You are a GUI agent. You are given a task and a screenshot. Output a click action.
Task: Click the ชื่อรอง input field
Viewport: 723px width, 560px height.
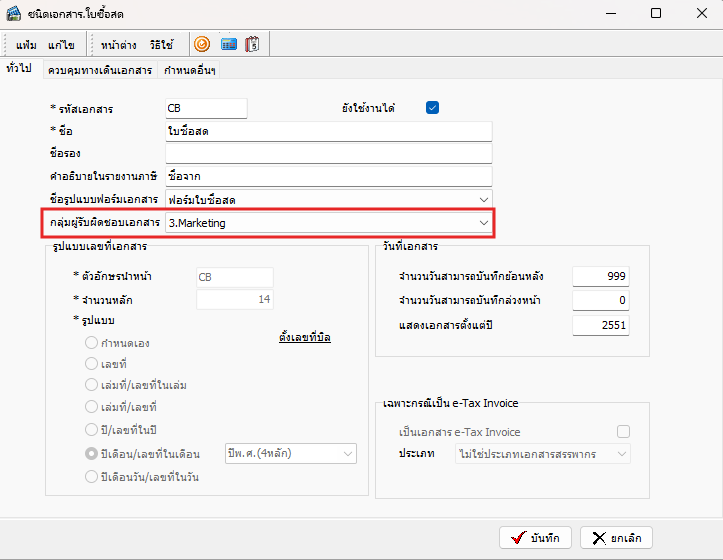(x=329, y=153)
